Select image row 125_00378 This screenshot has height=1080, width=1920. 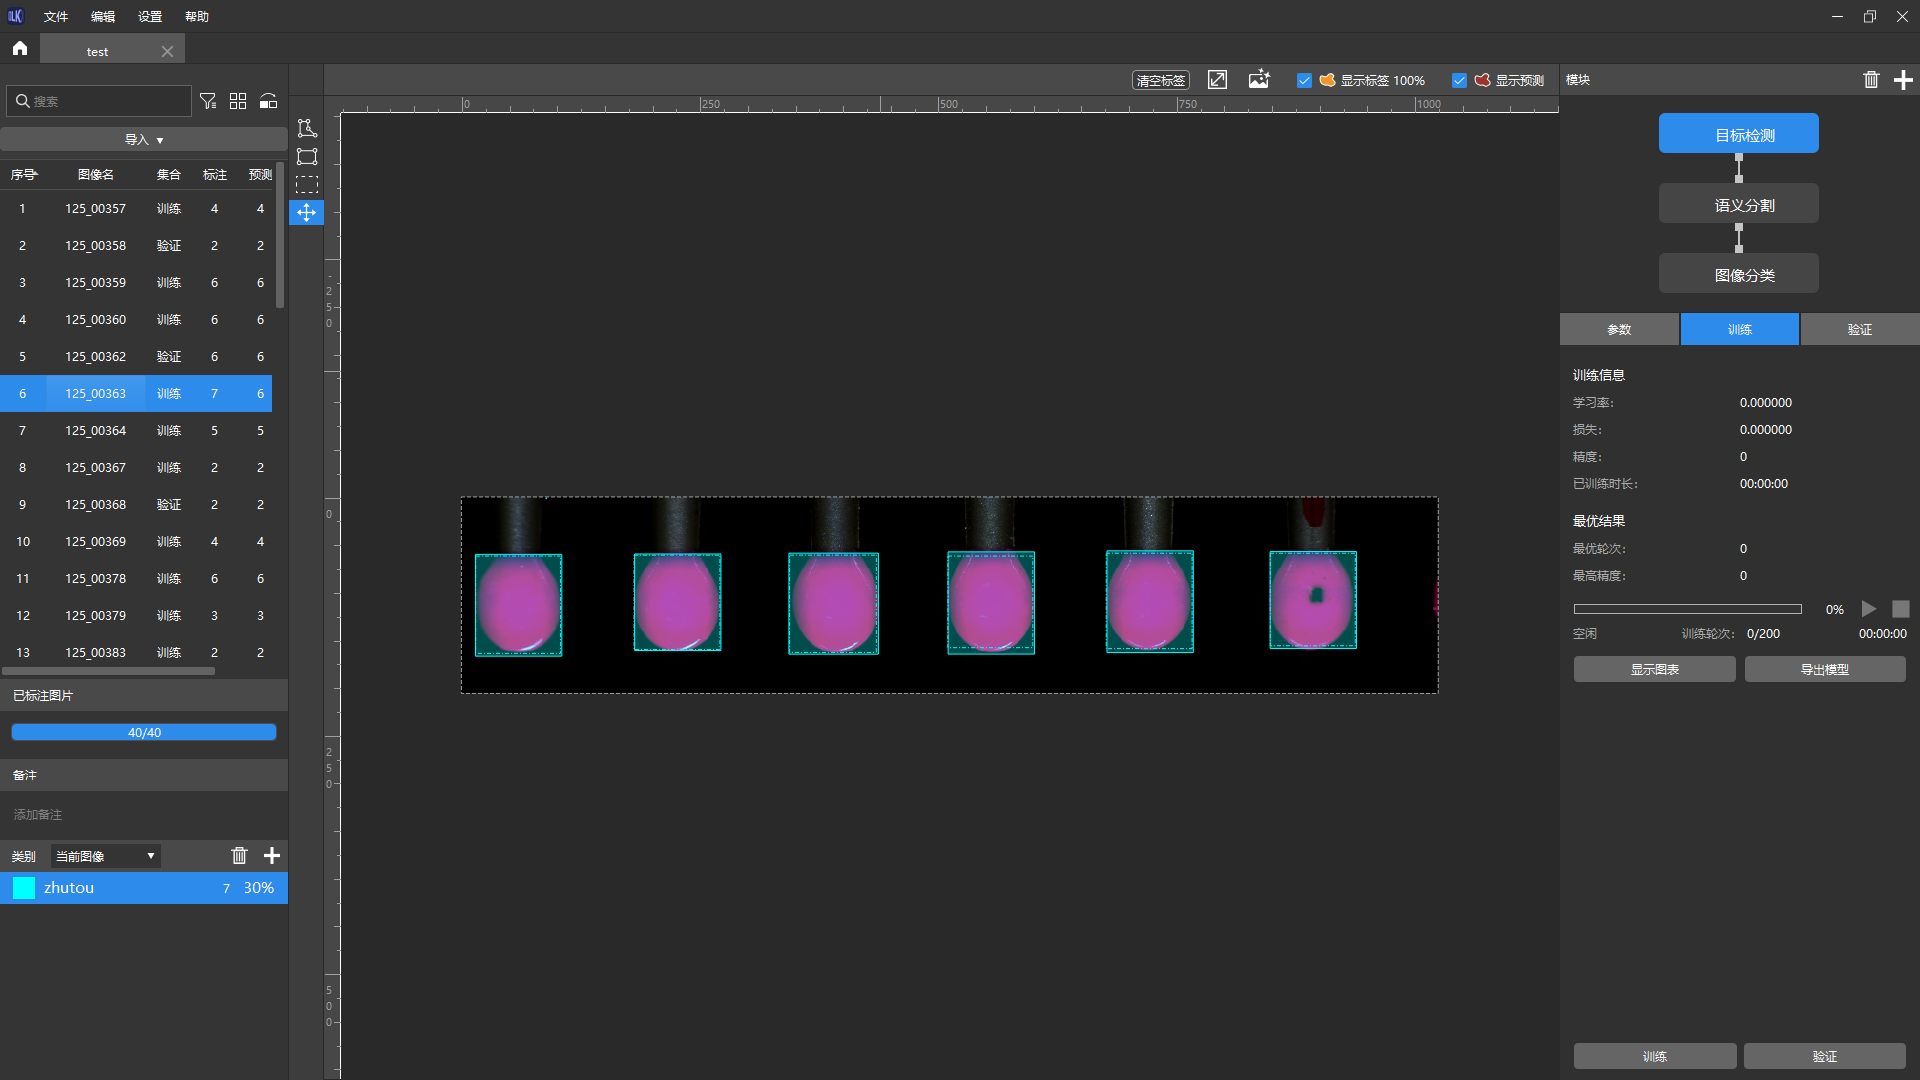136,578
